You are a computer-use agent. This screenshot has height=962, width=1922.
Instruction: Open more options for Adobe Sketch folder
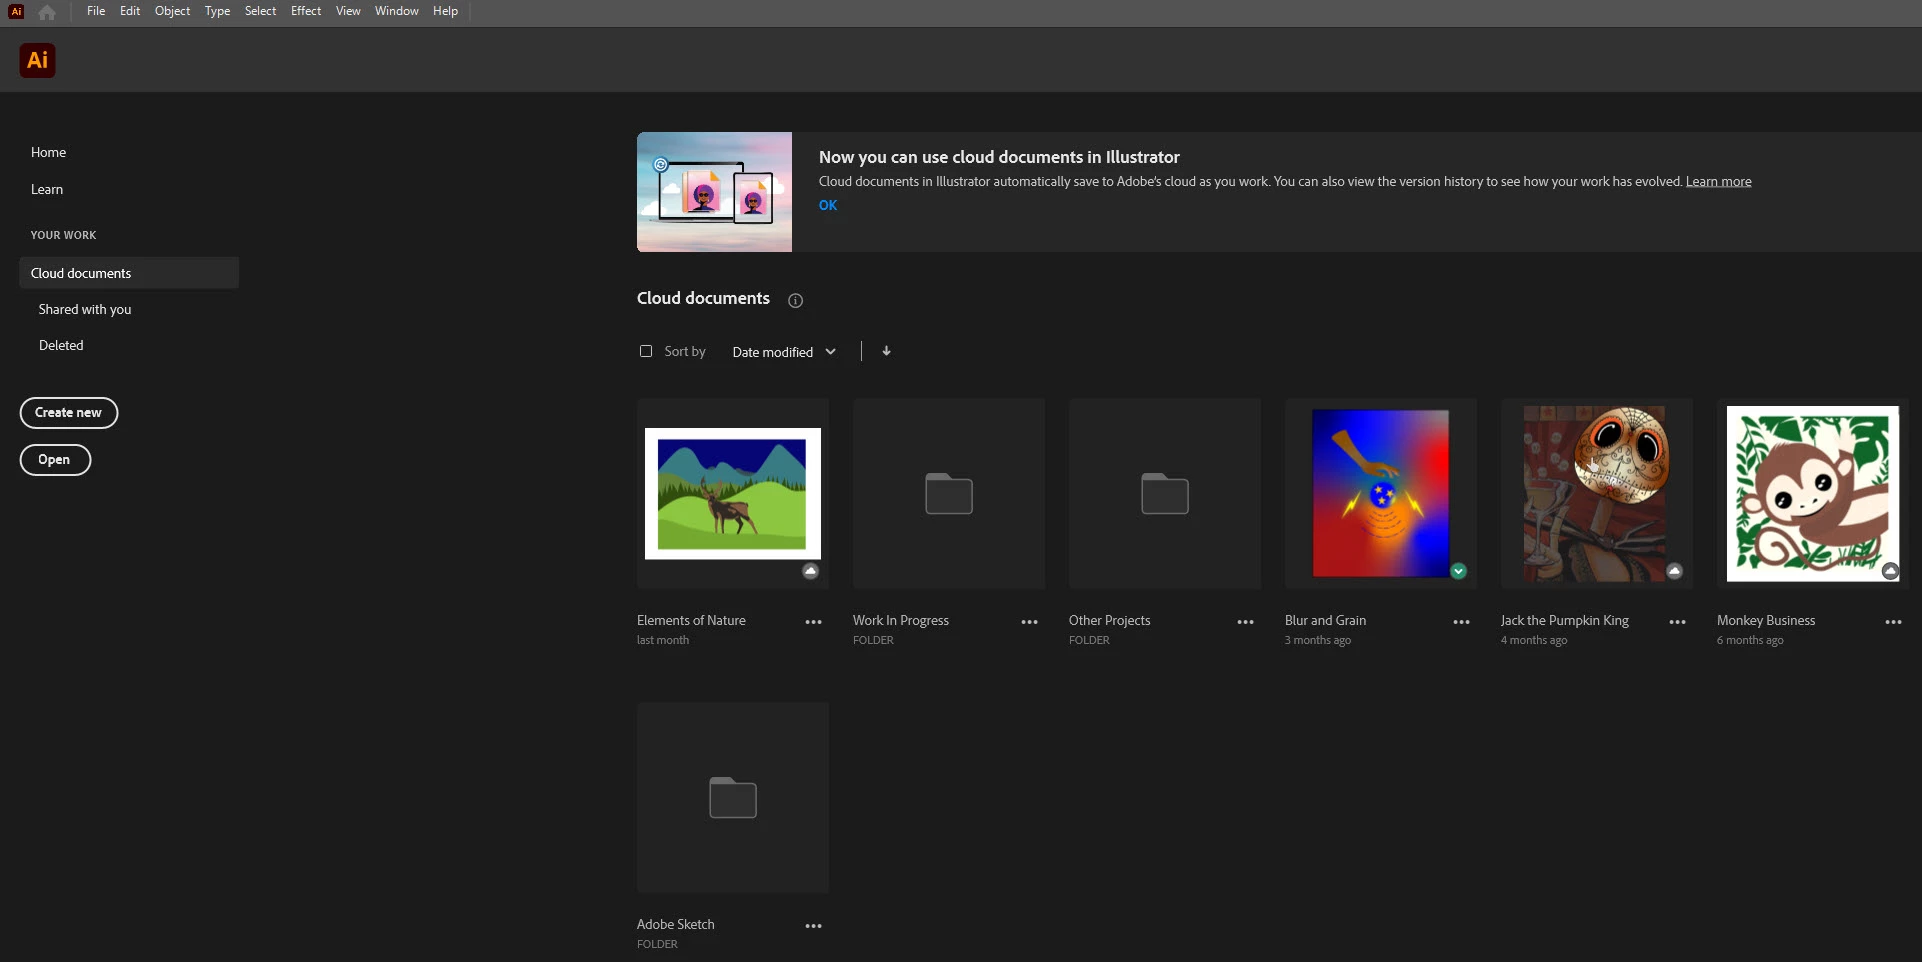click(814, 926)
